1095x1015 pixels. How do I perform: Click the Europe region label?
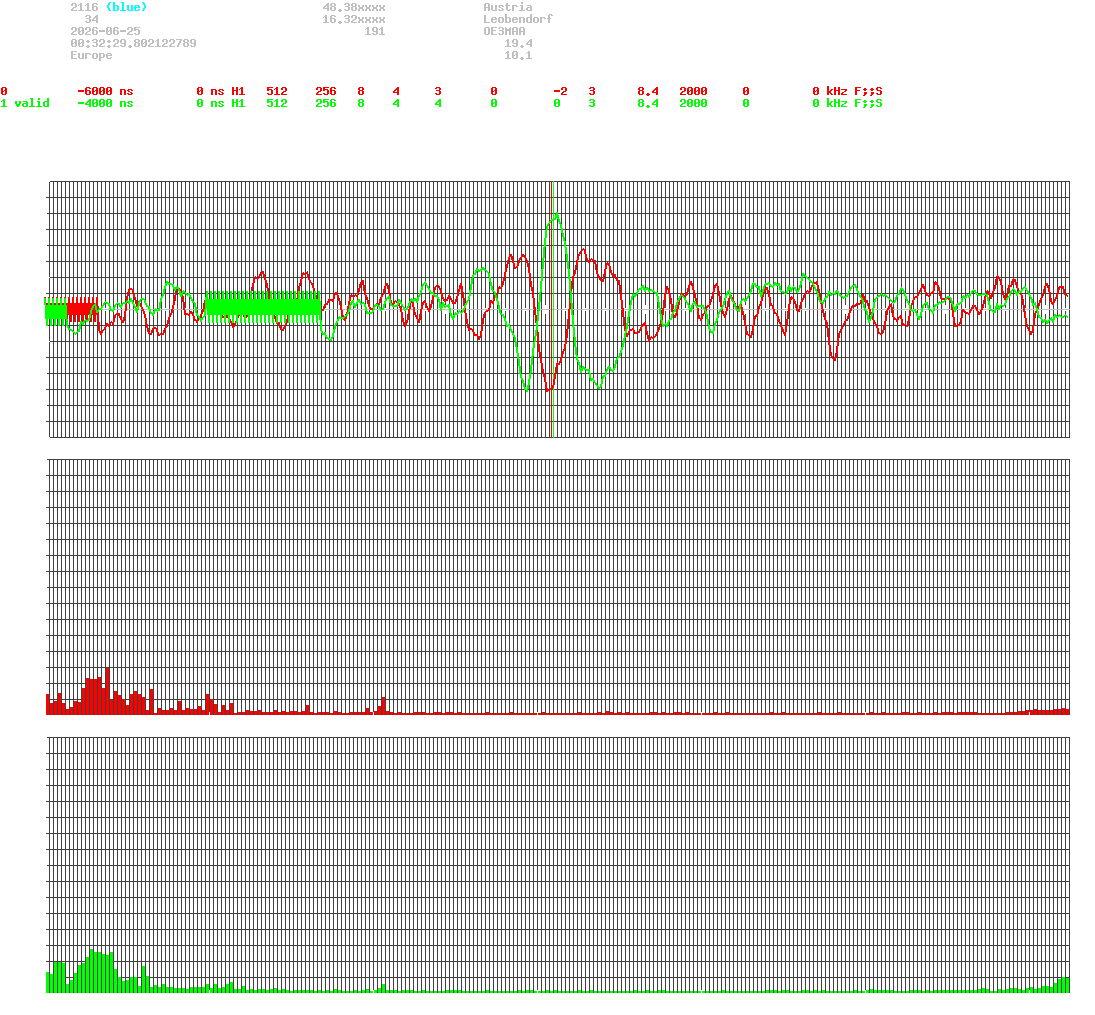[x=91, y=55]
